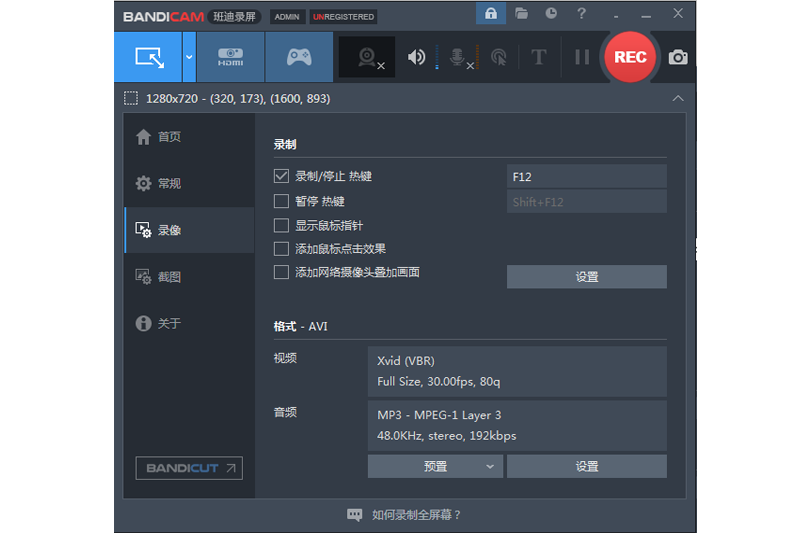Toggle the webcam overlay icon
Image resolution: width=800 pixels, height=533 pixels.
click(x=369, y=57)
